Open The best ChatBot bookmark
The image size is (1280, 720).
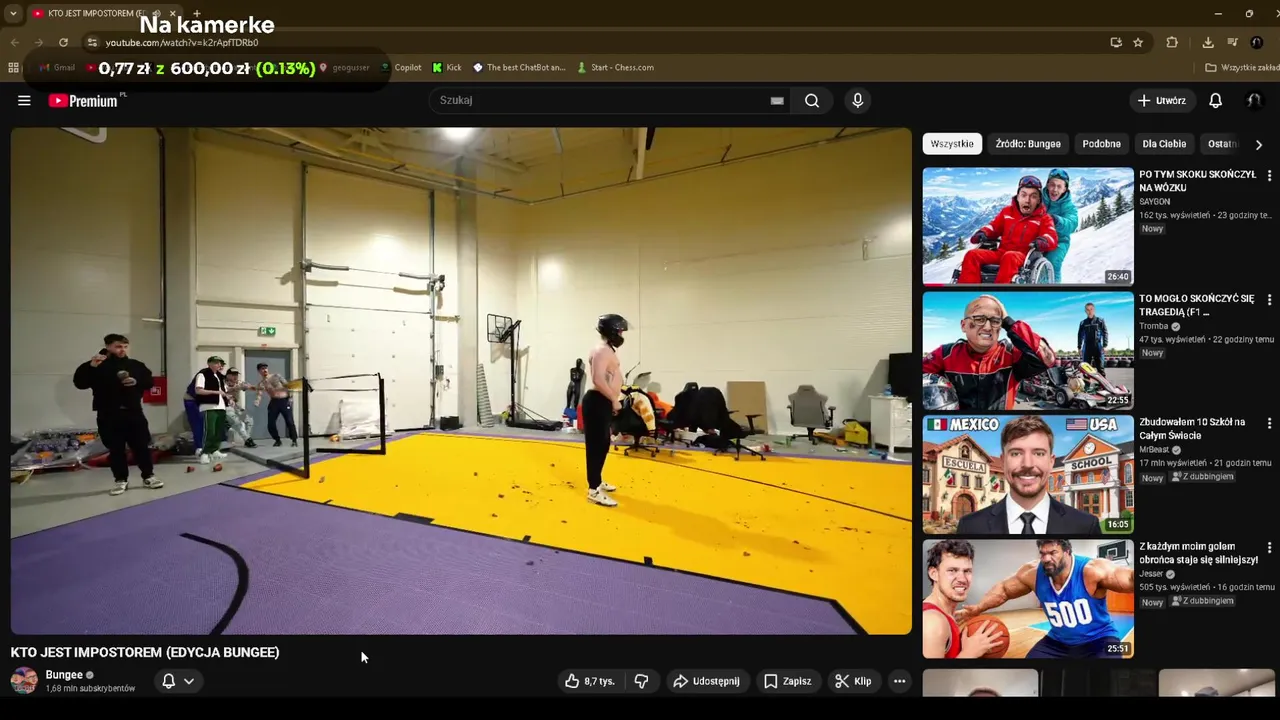pyautogui.click(x=519, y=68)
